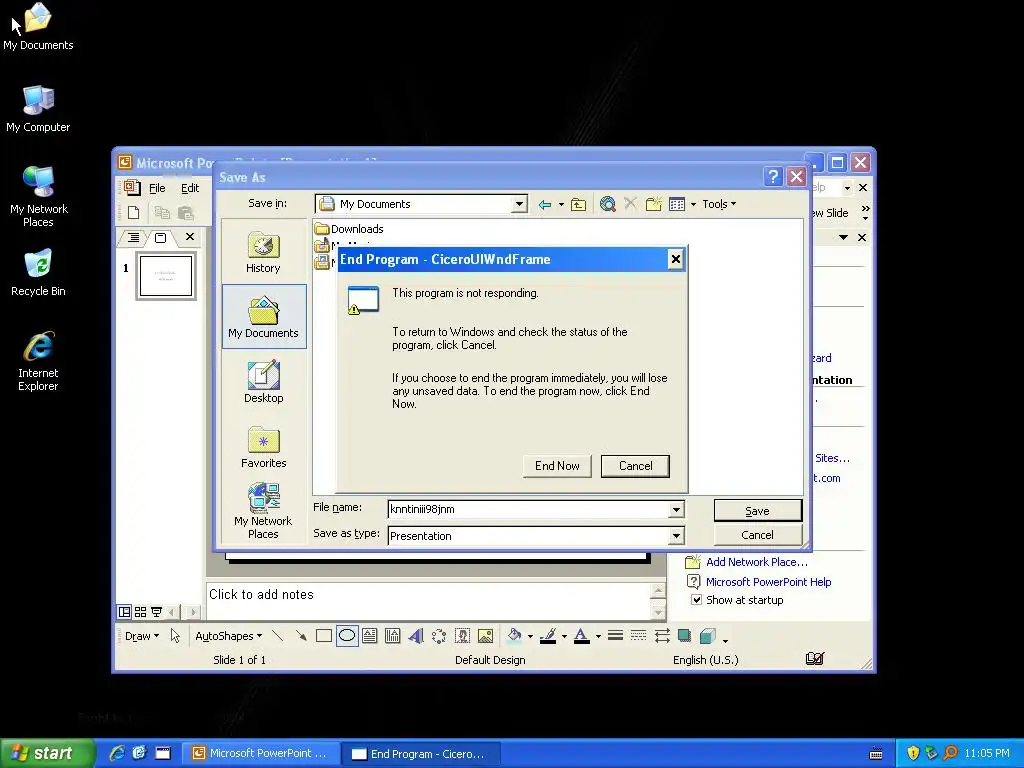
Task: Expand the File name dropdown arrow
Action: [x=677, y=509]
